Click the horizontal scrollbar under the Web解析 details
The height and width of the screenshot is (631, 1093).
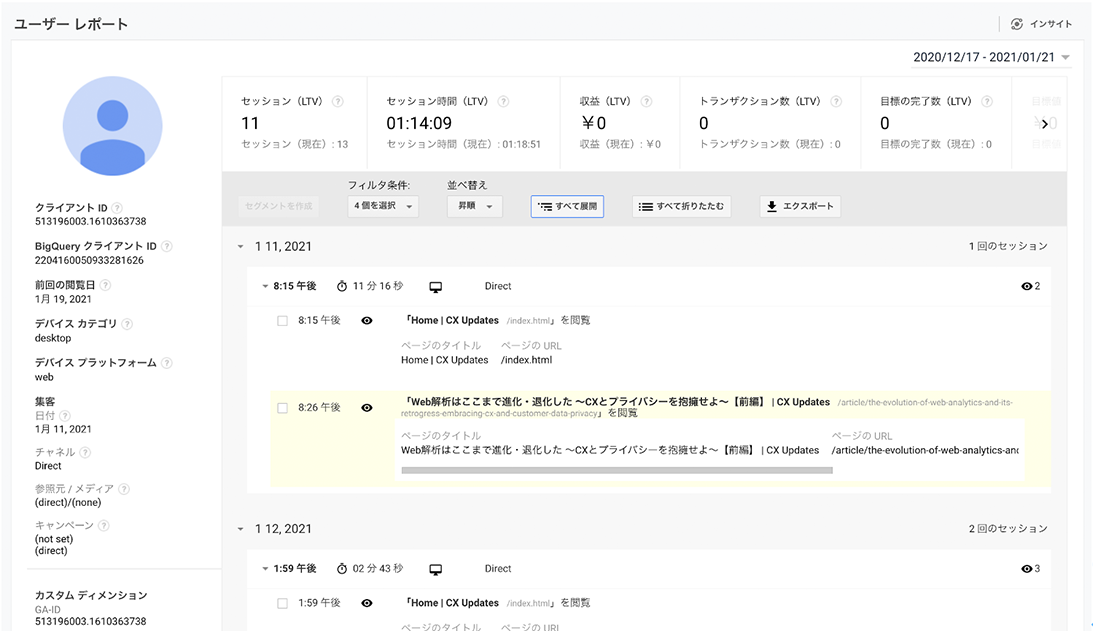[616, 469]
